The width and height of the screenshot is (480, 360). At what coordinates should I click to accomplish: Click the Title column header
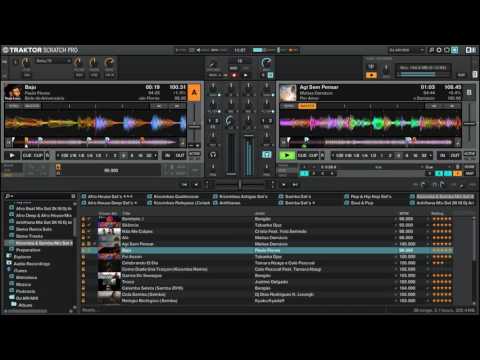click(126, 213)
